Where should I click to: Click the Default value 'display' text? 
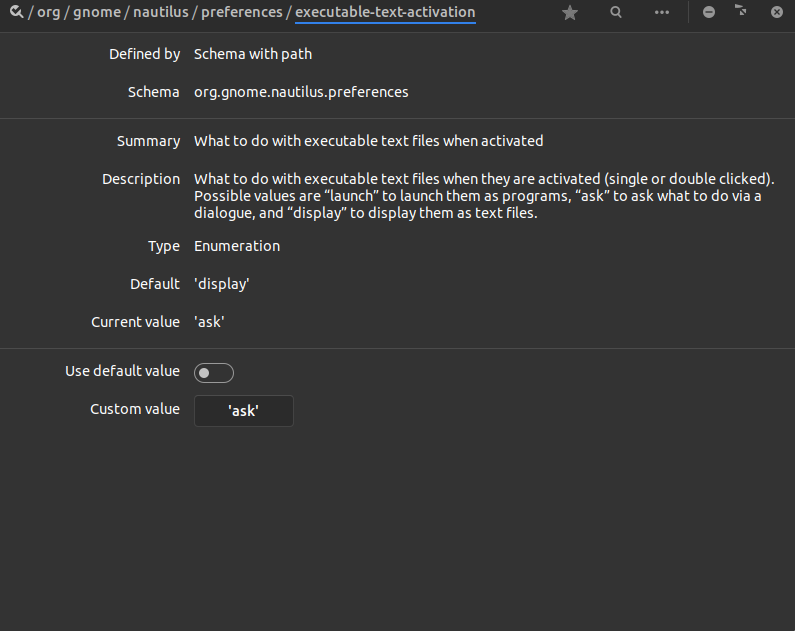coord(221,284)
